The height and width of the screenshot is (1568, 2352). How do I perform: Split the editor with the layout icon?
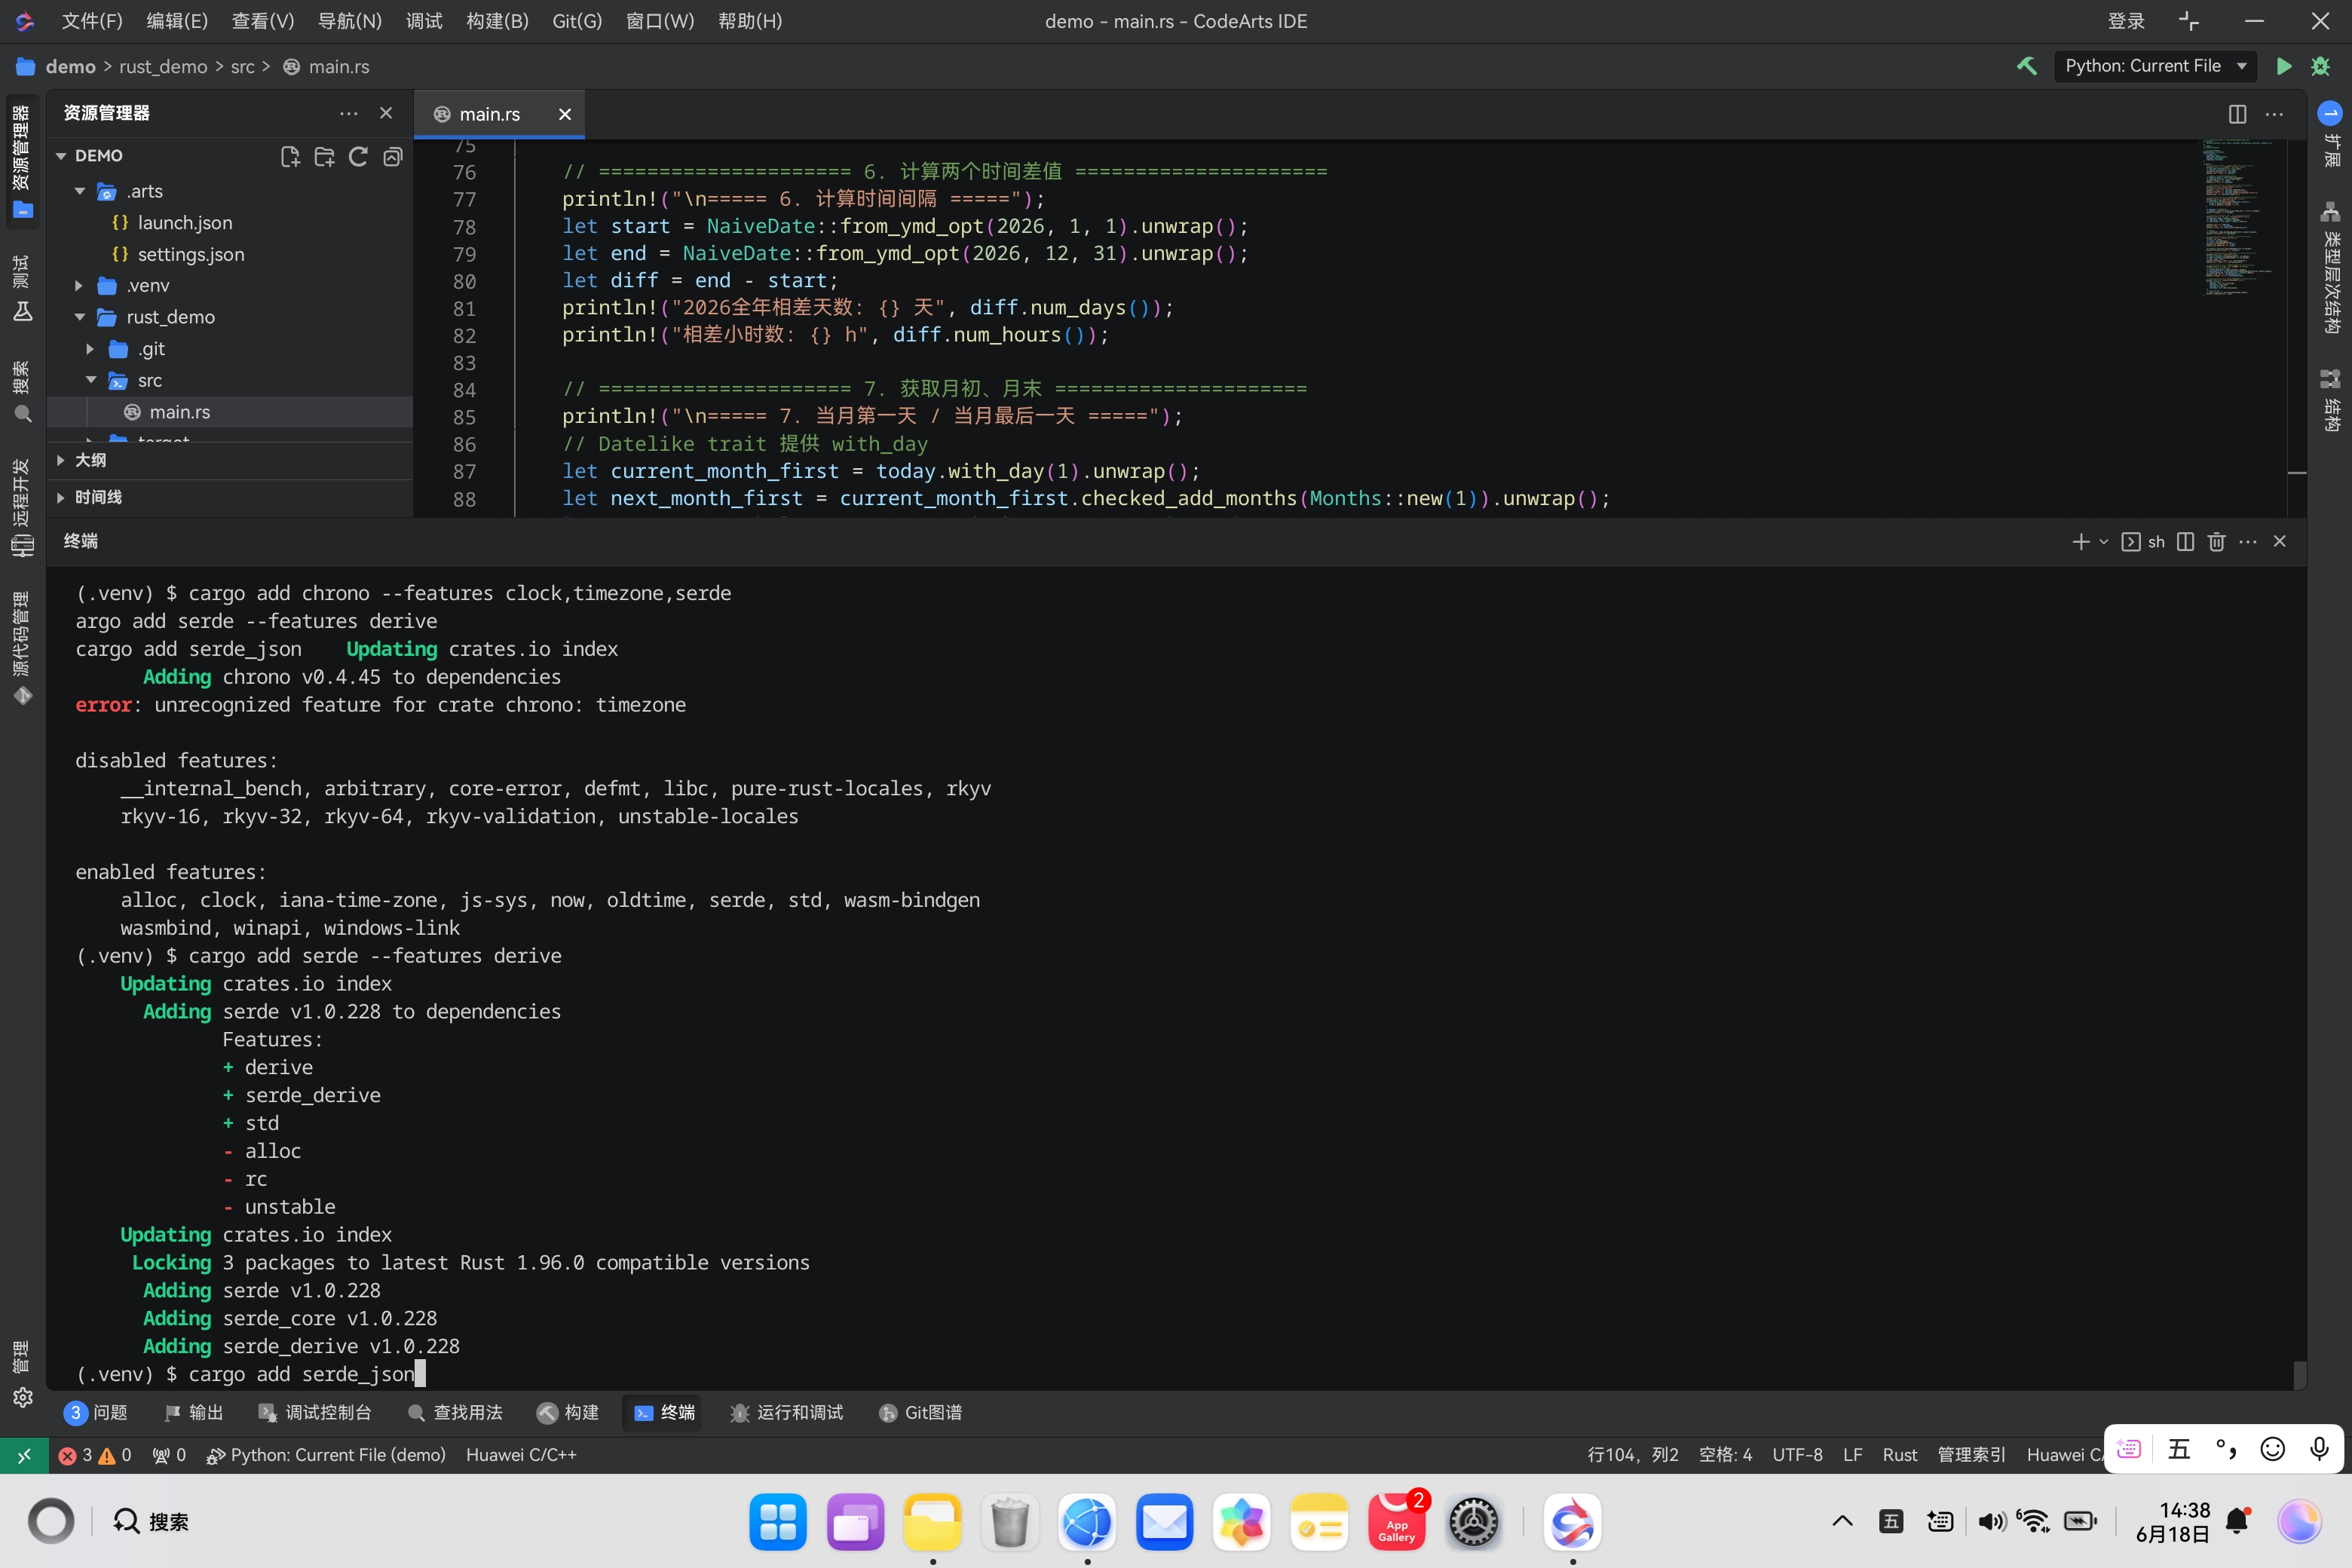coord(2237,114)
